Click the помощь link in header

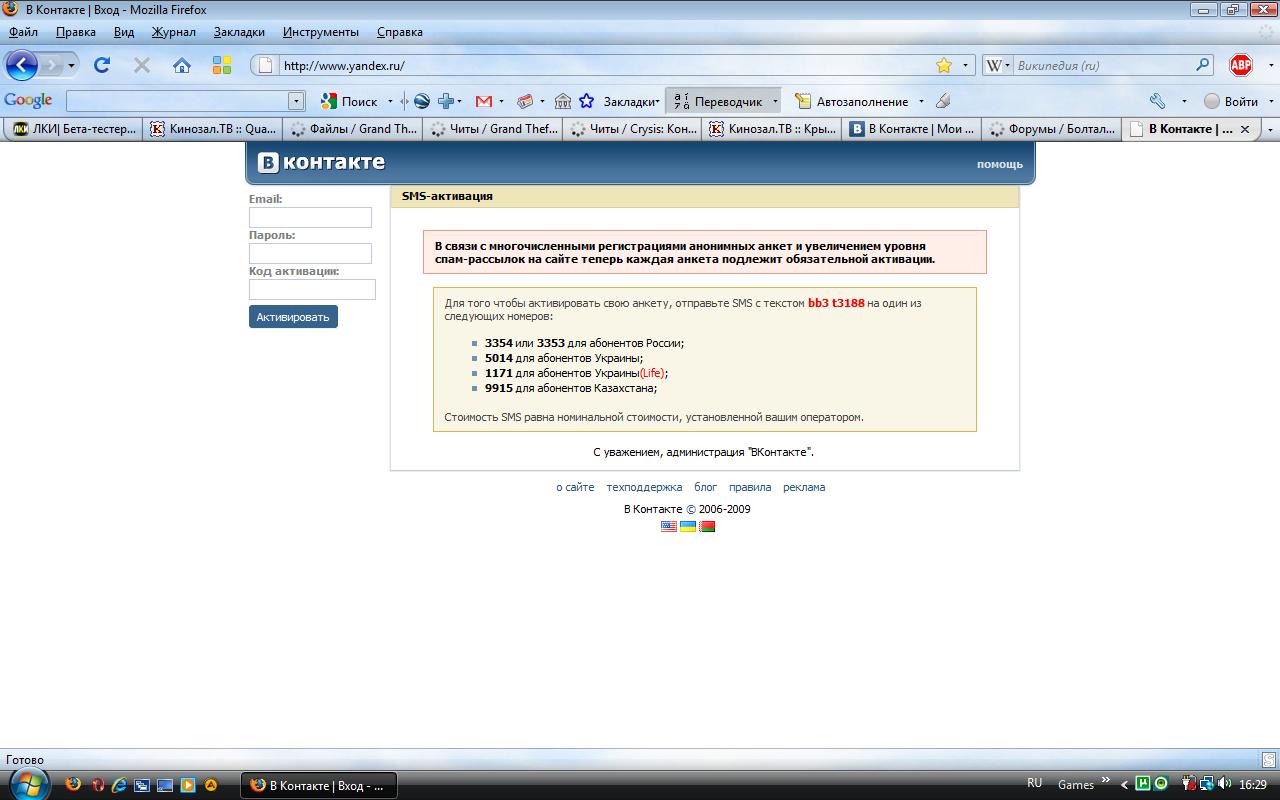click(x=1000, y=164)
